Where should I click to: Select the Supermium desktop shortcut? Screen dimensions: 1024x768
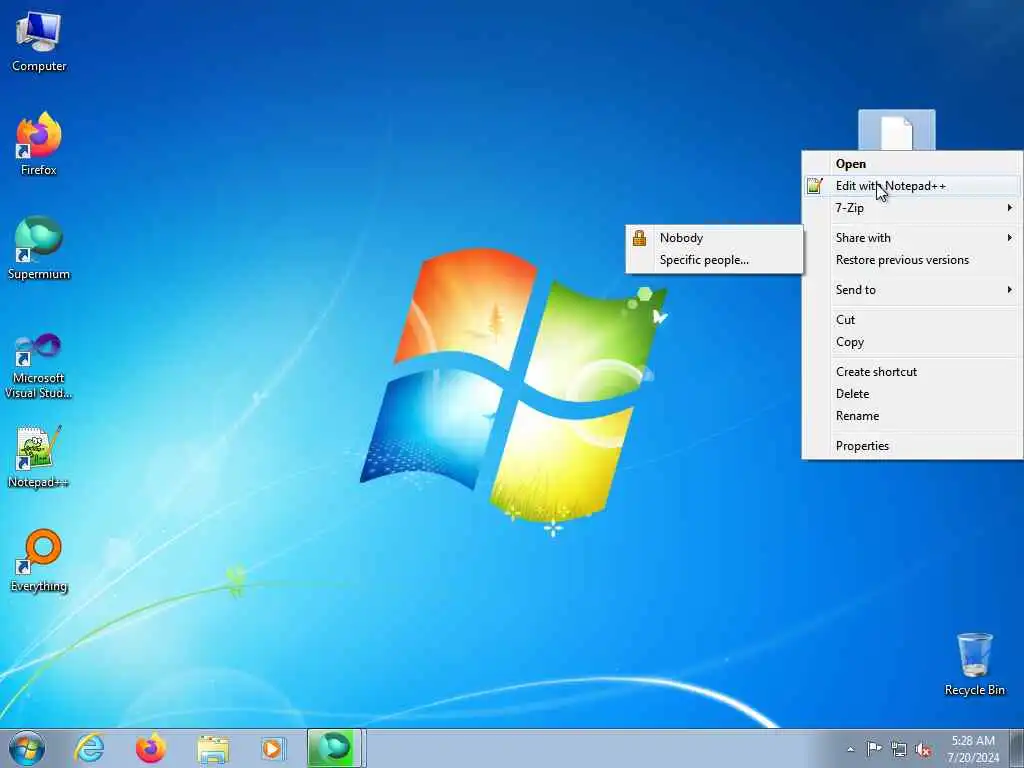(39, 248)
